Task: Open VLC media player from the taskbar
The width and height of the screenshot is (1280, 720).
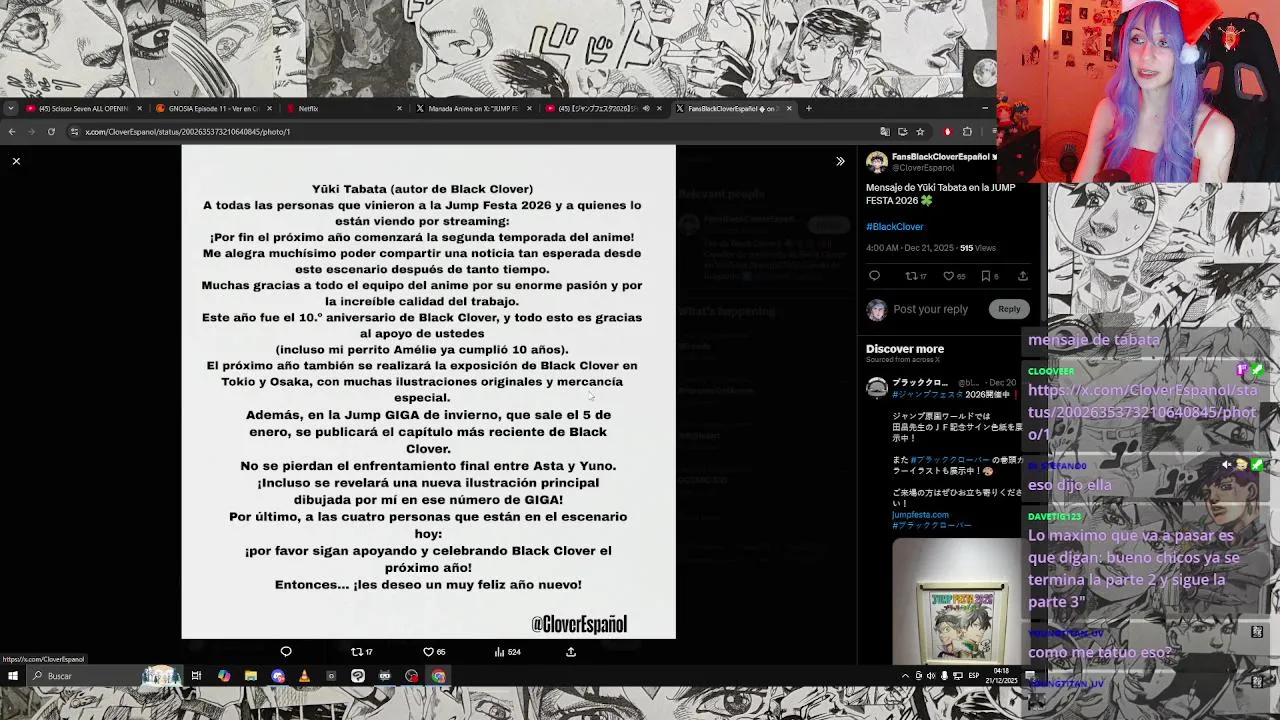Action: click(x=304, y=676)
